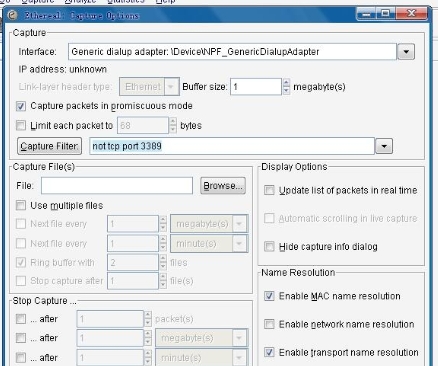This screenshot has width=438, height=366.
Task: Toggle Next file every megabyte(s) checkbox
Action: (21, 224)
